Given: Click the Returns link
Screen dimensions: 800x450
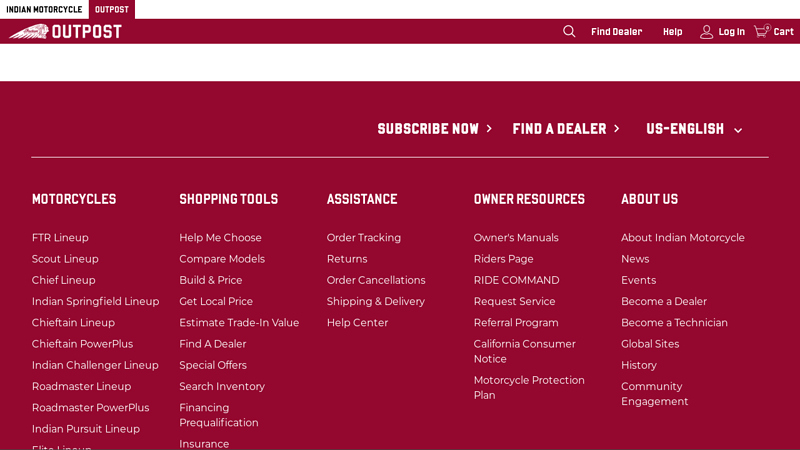Looking at the screenshot, I should point(346,259).
